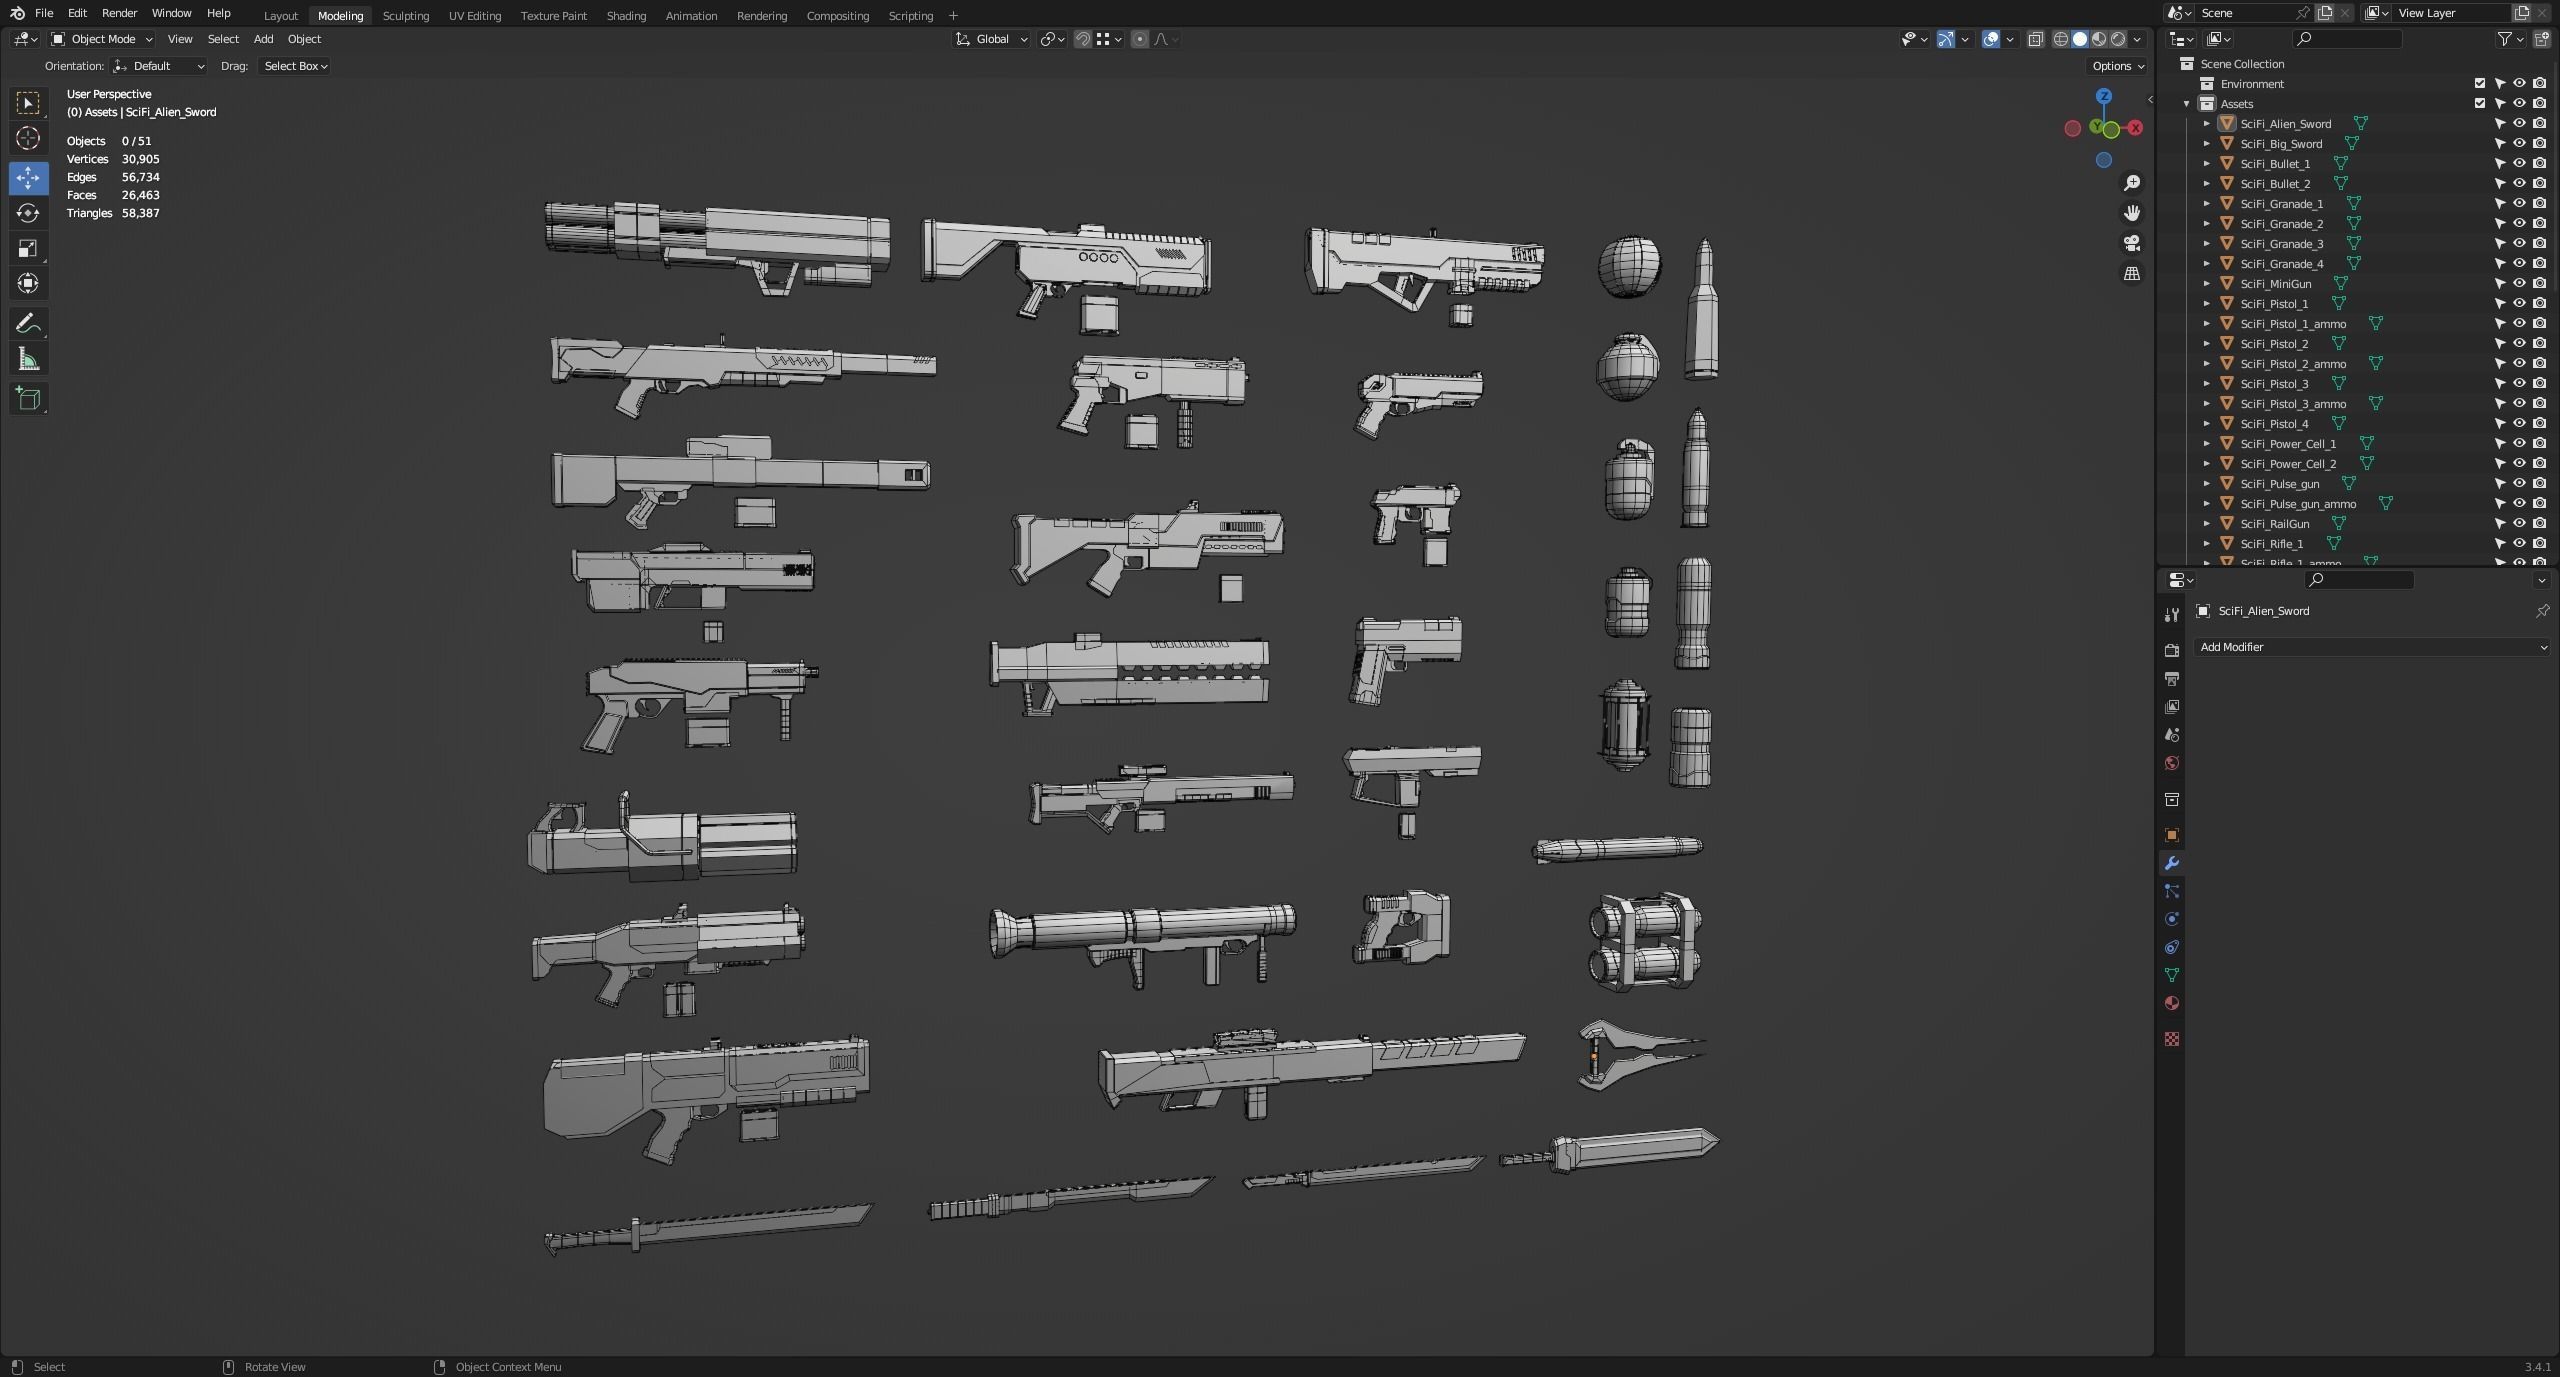
Task: Expand the SciFi_Alien_Sword tree item
Action: click(x=2207, y=124)
